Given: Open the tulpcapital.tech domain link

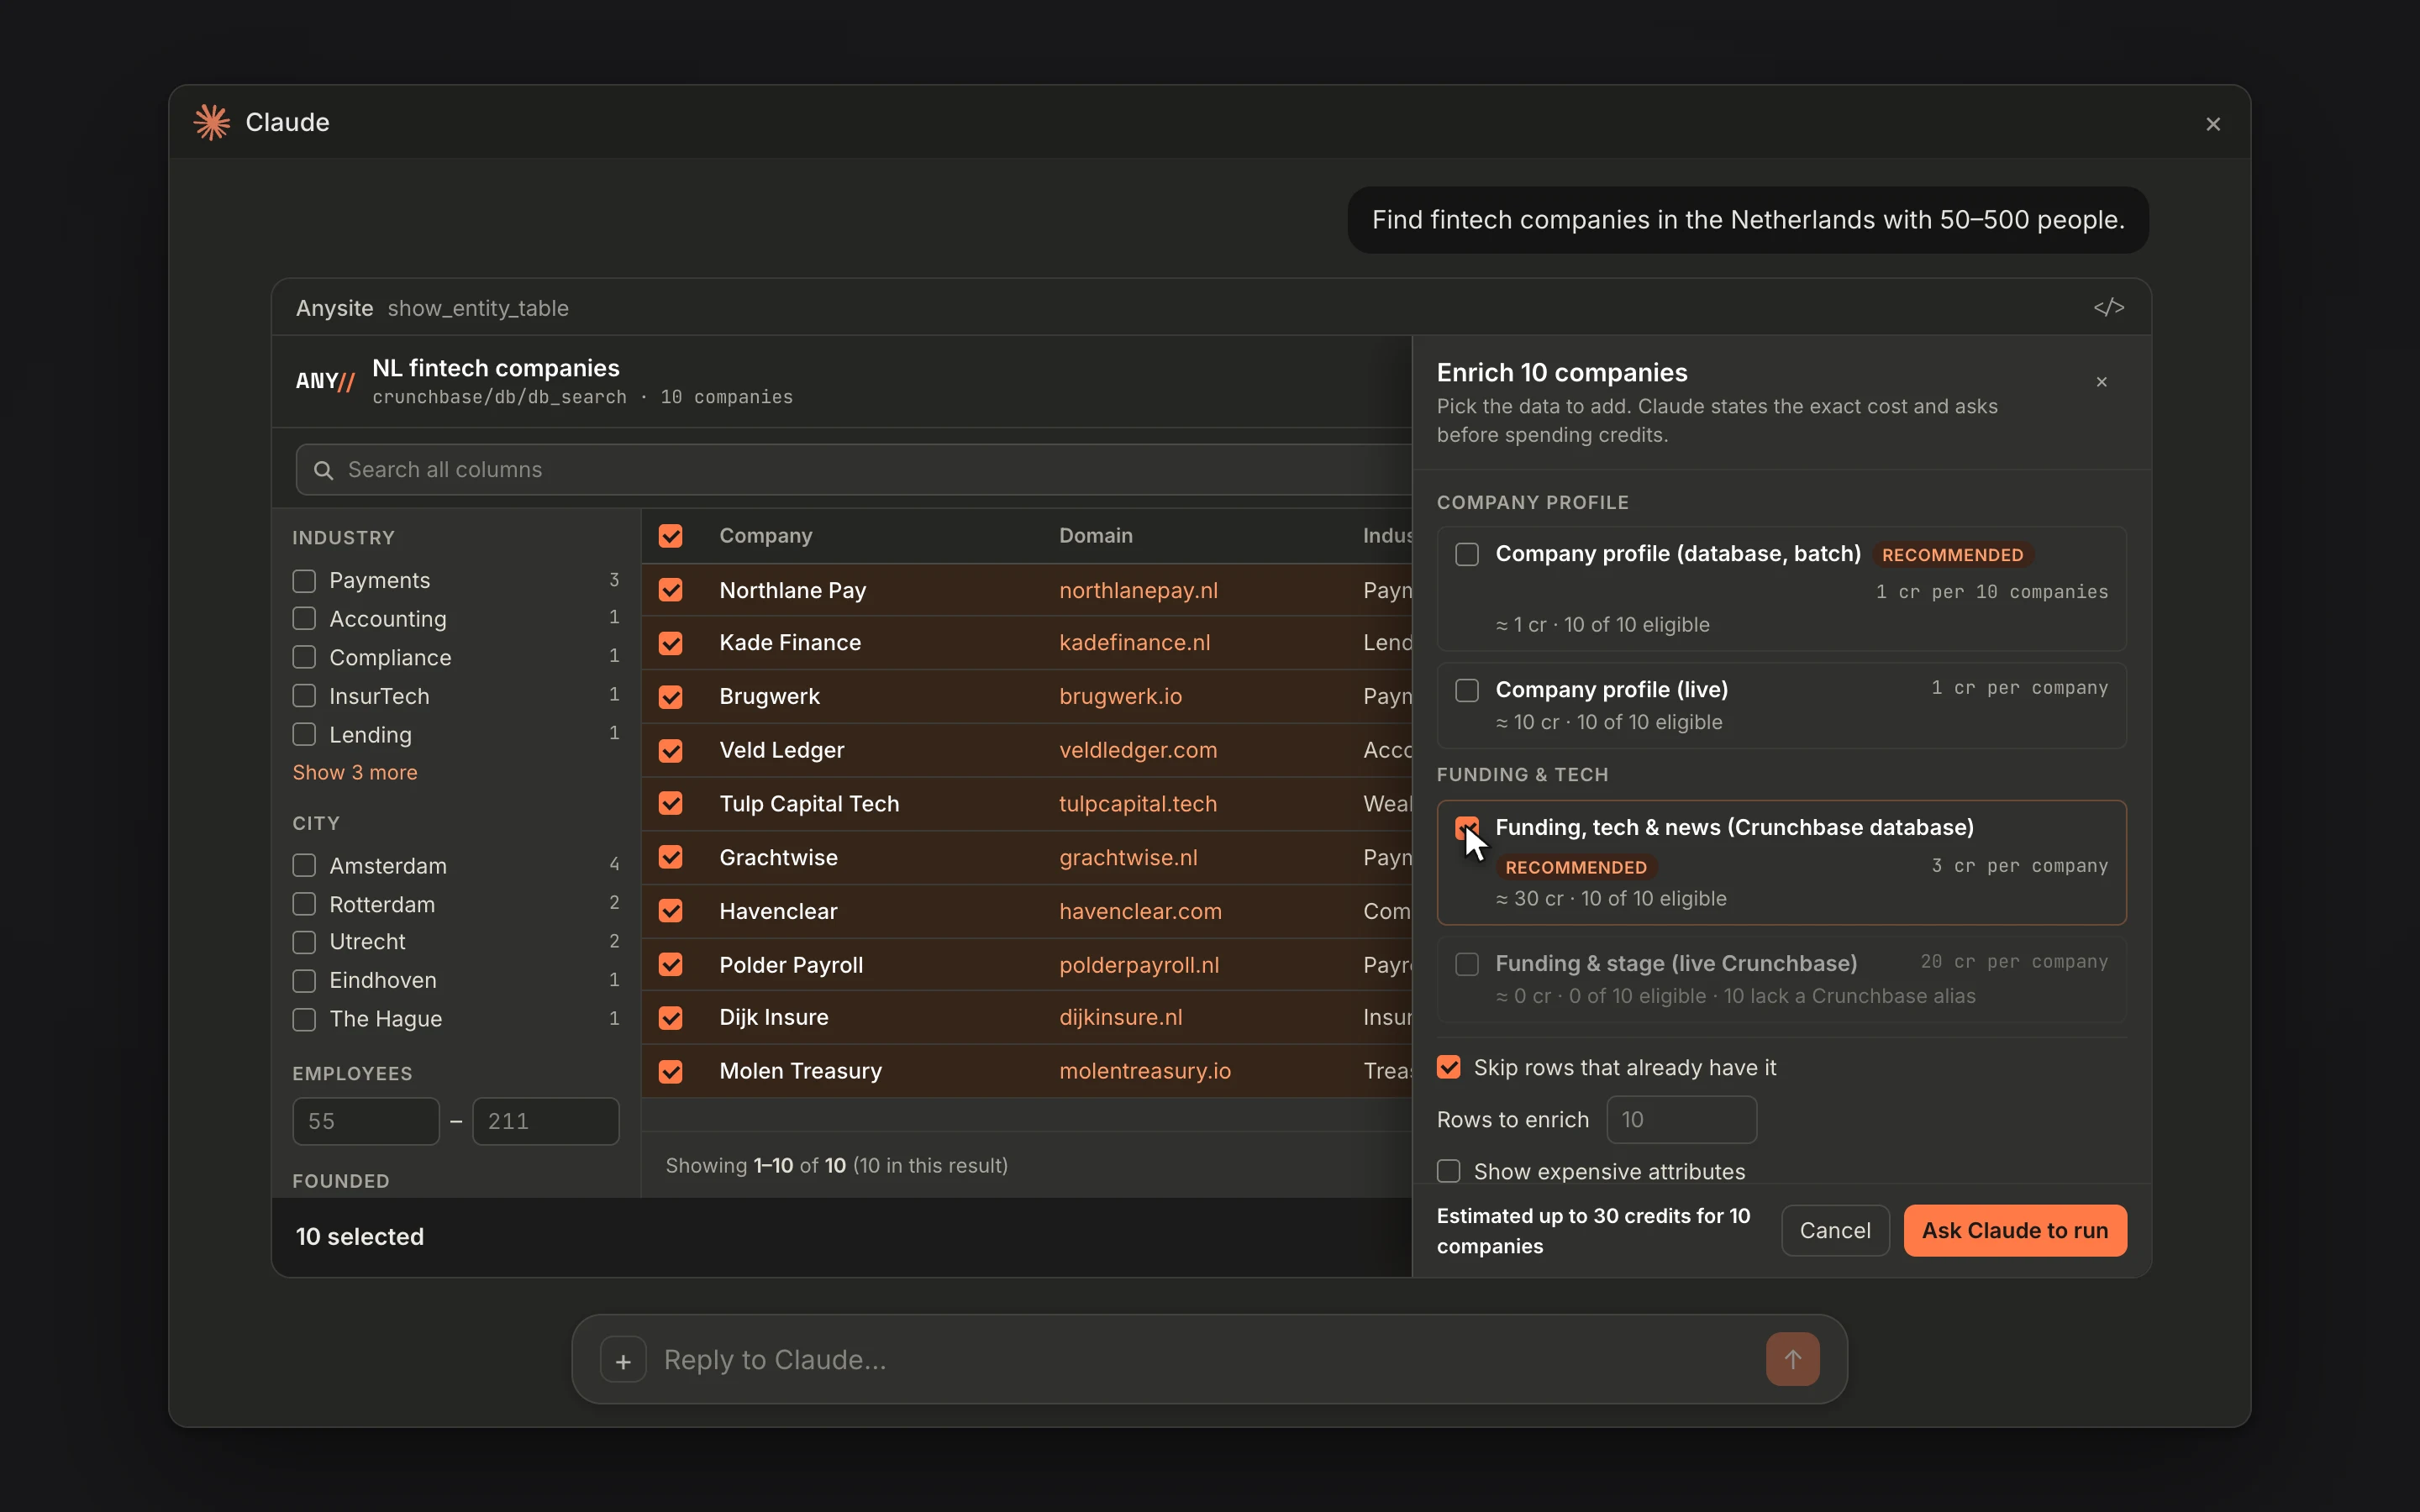Looking at the screenshot, I should [x=1138, y=804].
